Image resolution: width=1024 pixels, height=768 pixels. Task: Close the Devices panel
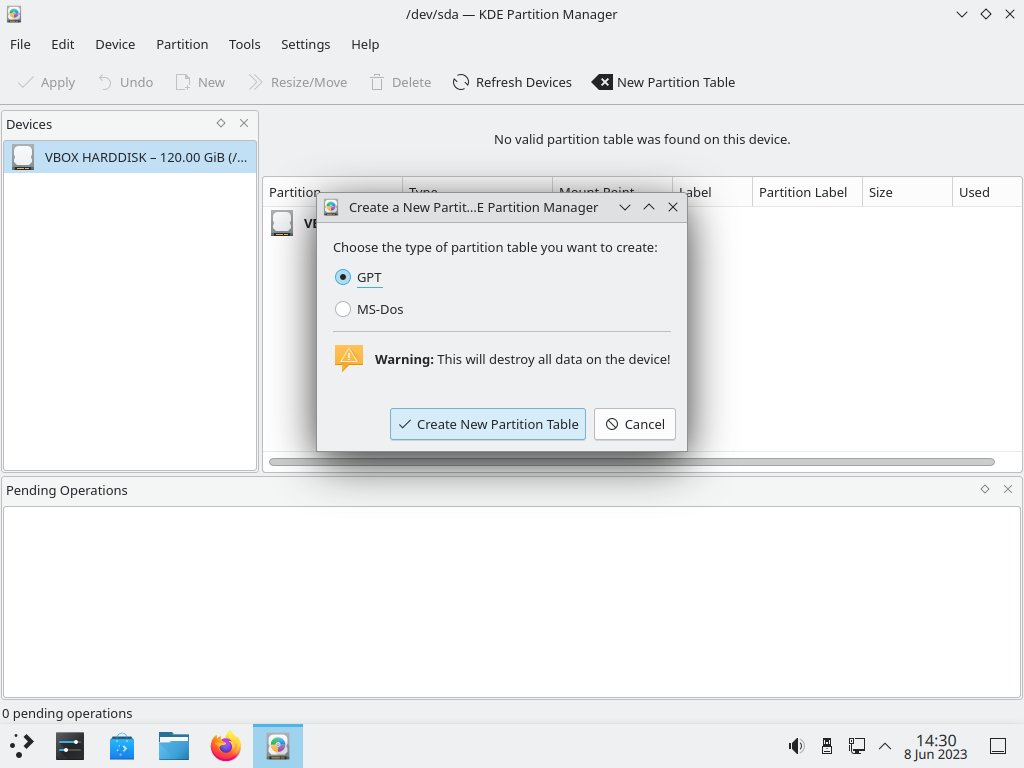click(x=244, y=123)
